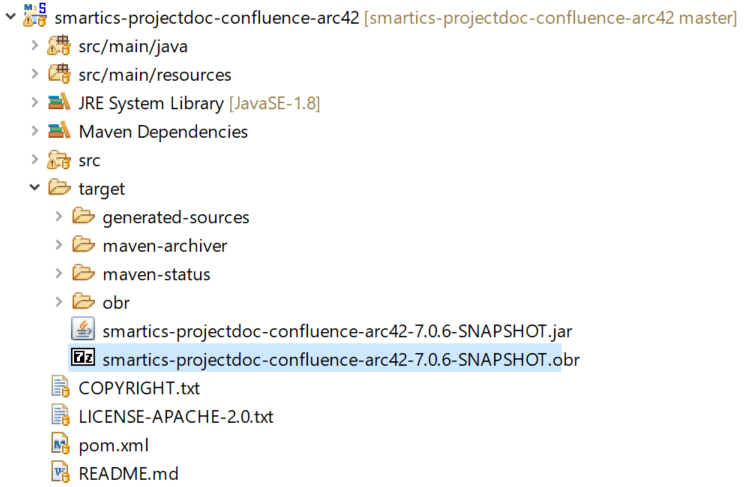
Task: Click the src/main/resources package folder icon
Action: (60, 74)
